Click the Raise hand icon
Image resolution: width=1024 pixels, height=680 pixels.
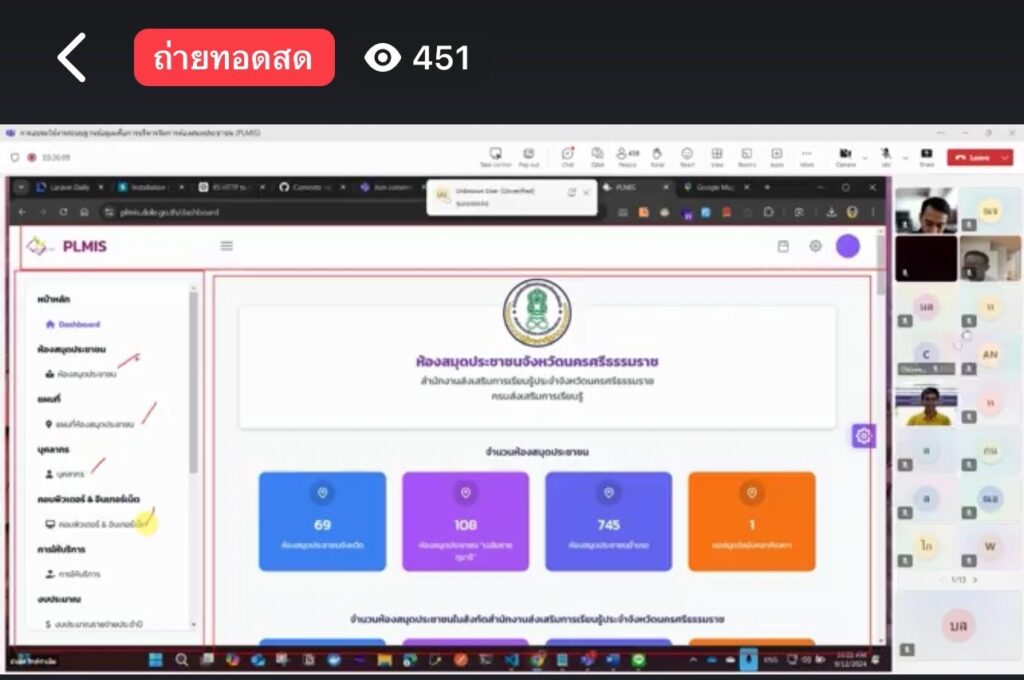point(657,156)
